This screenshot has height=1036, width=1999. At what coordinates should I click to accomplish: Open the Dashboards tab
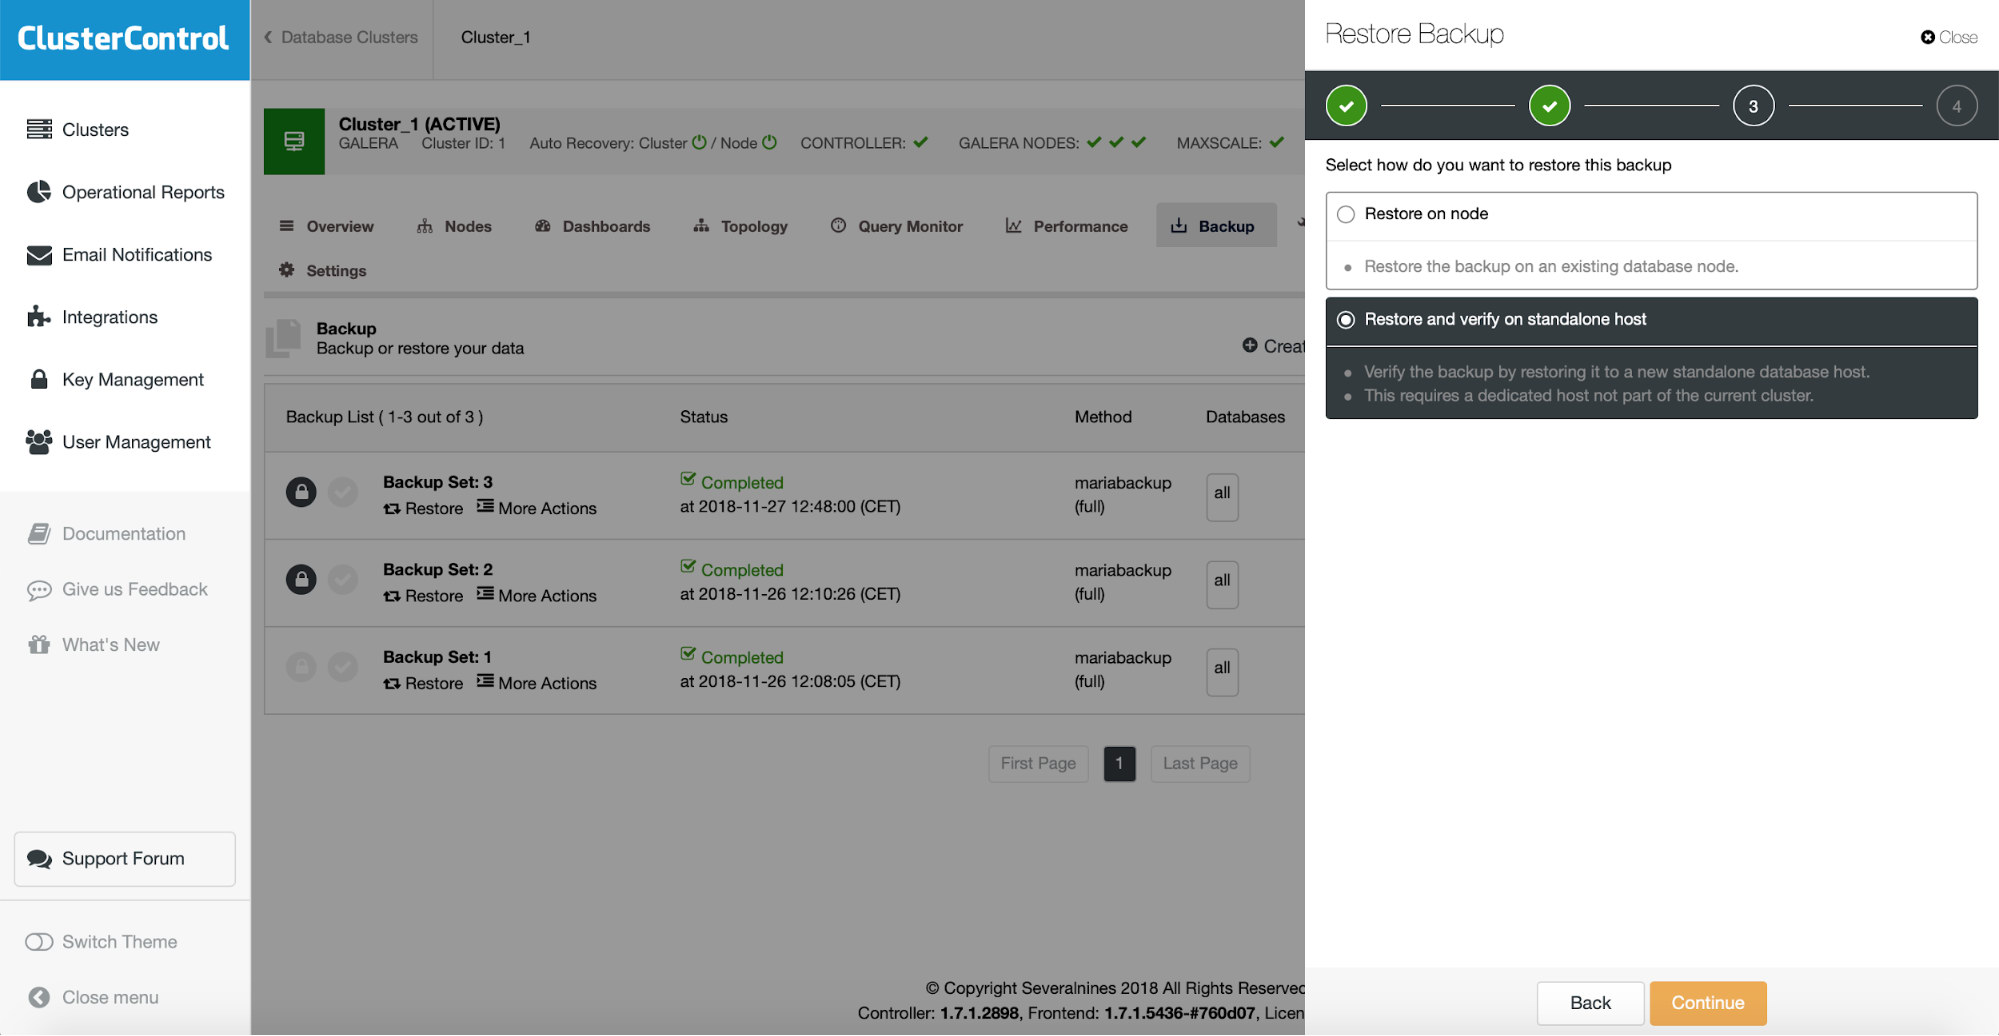(x=592, y=226)
